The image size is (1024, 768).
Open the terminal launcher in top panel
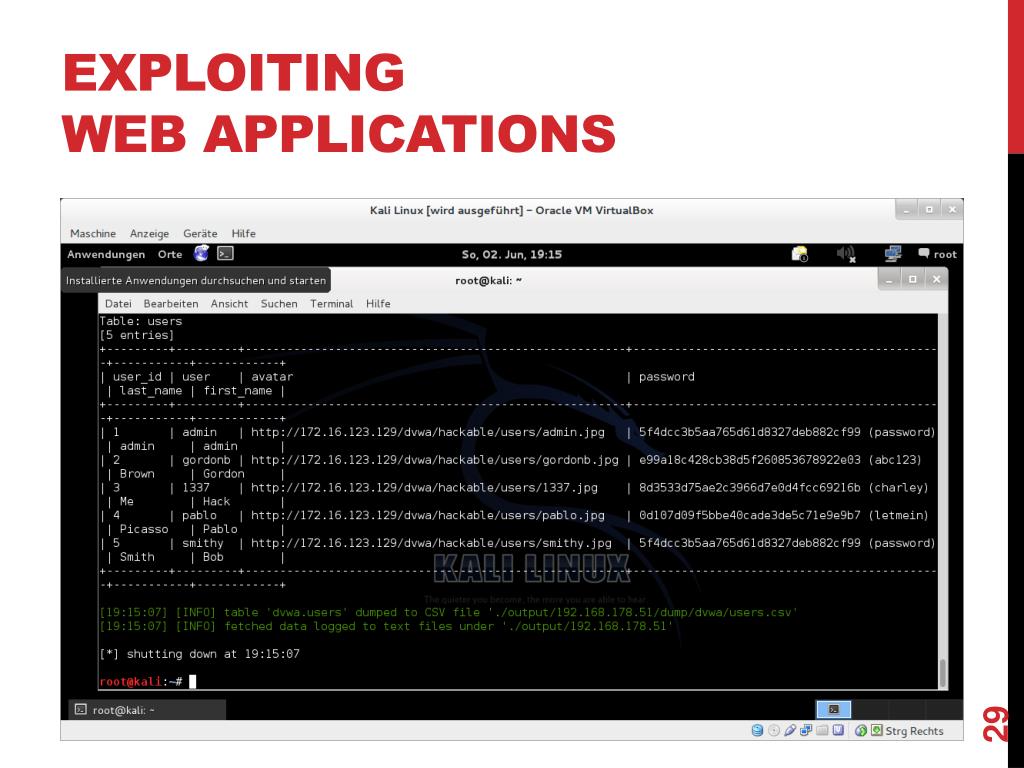pyautogui.click(x=225, y=253)
